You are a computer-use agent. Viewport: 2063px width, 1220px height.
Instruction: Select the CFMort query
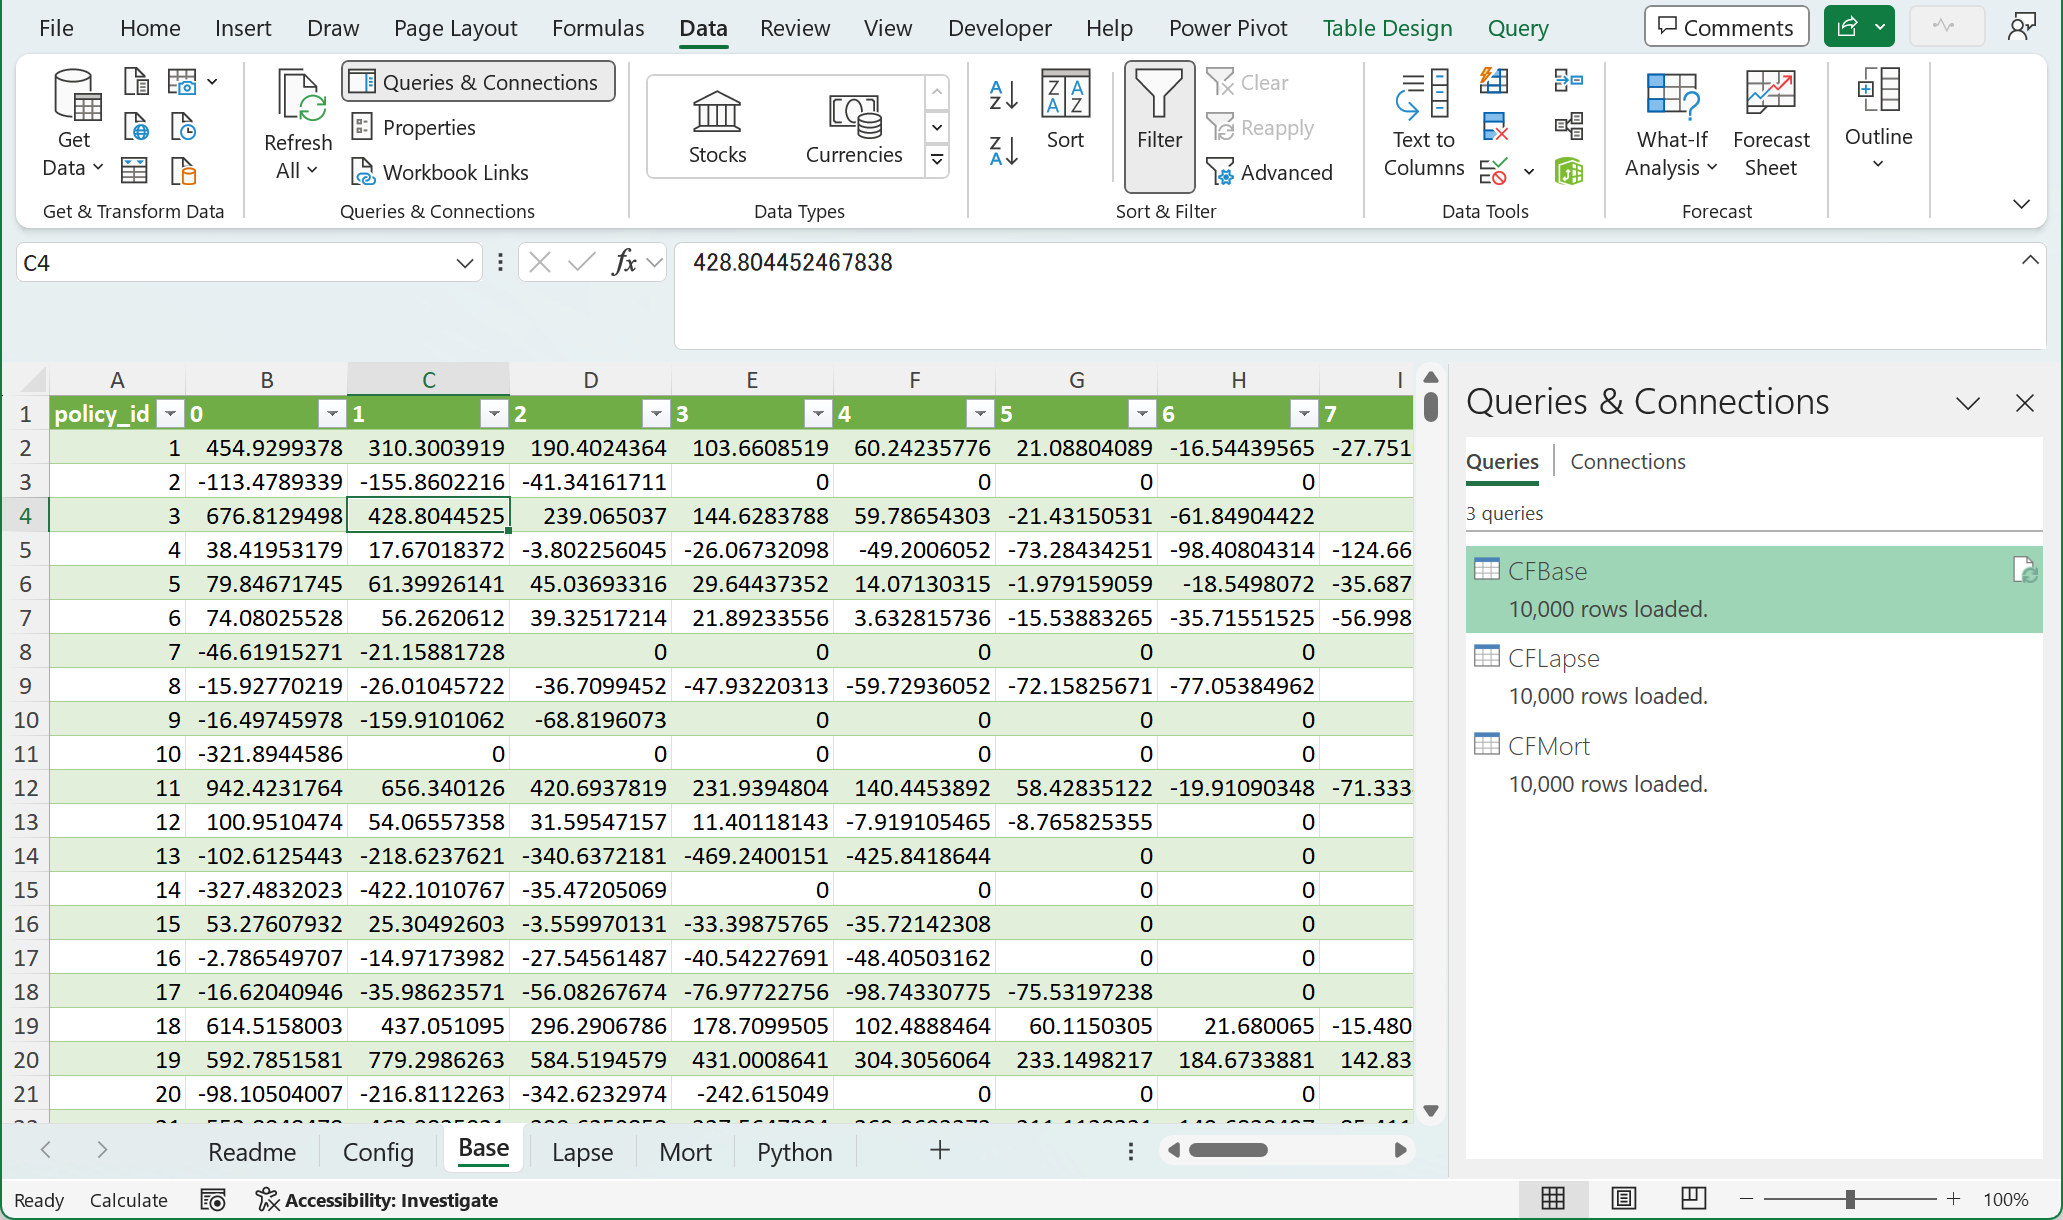tap(1754, 764)
